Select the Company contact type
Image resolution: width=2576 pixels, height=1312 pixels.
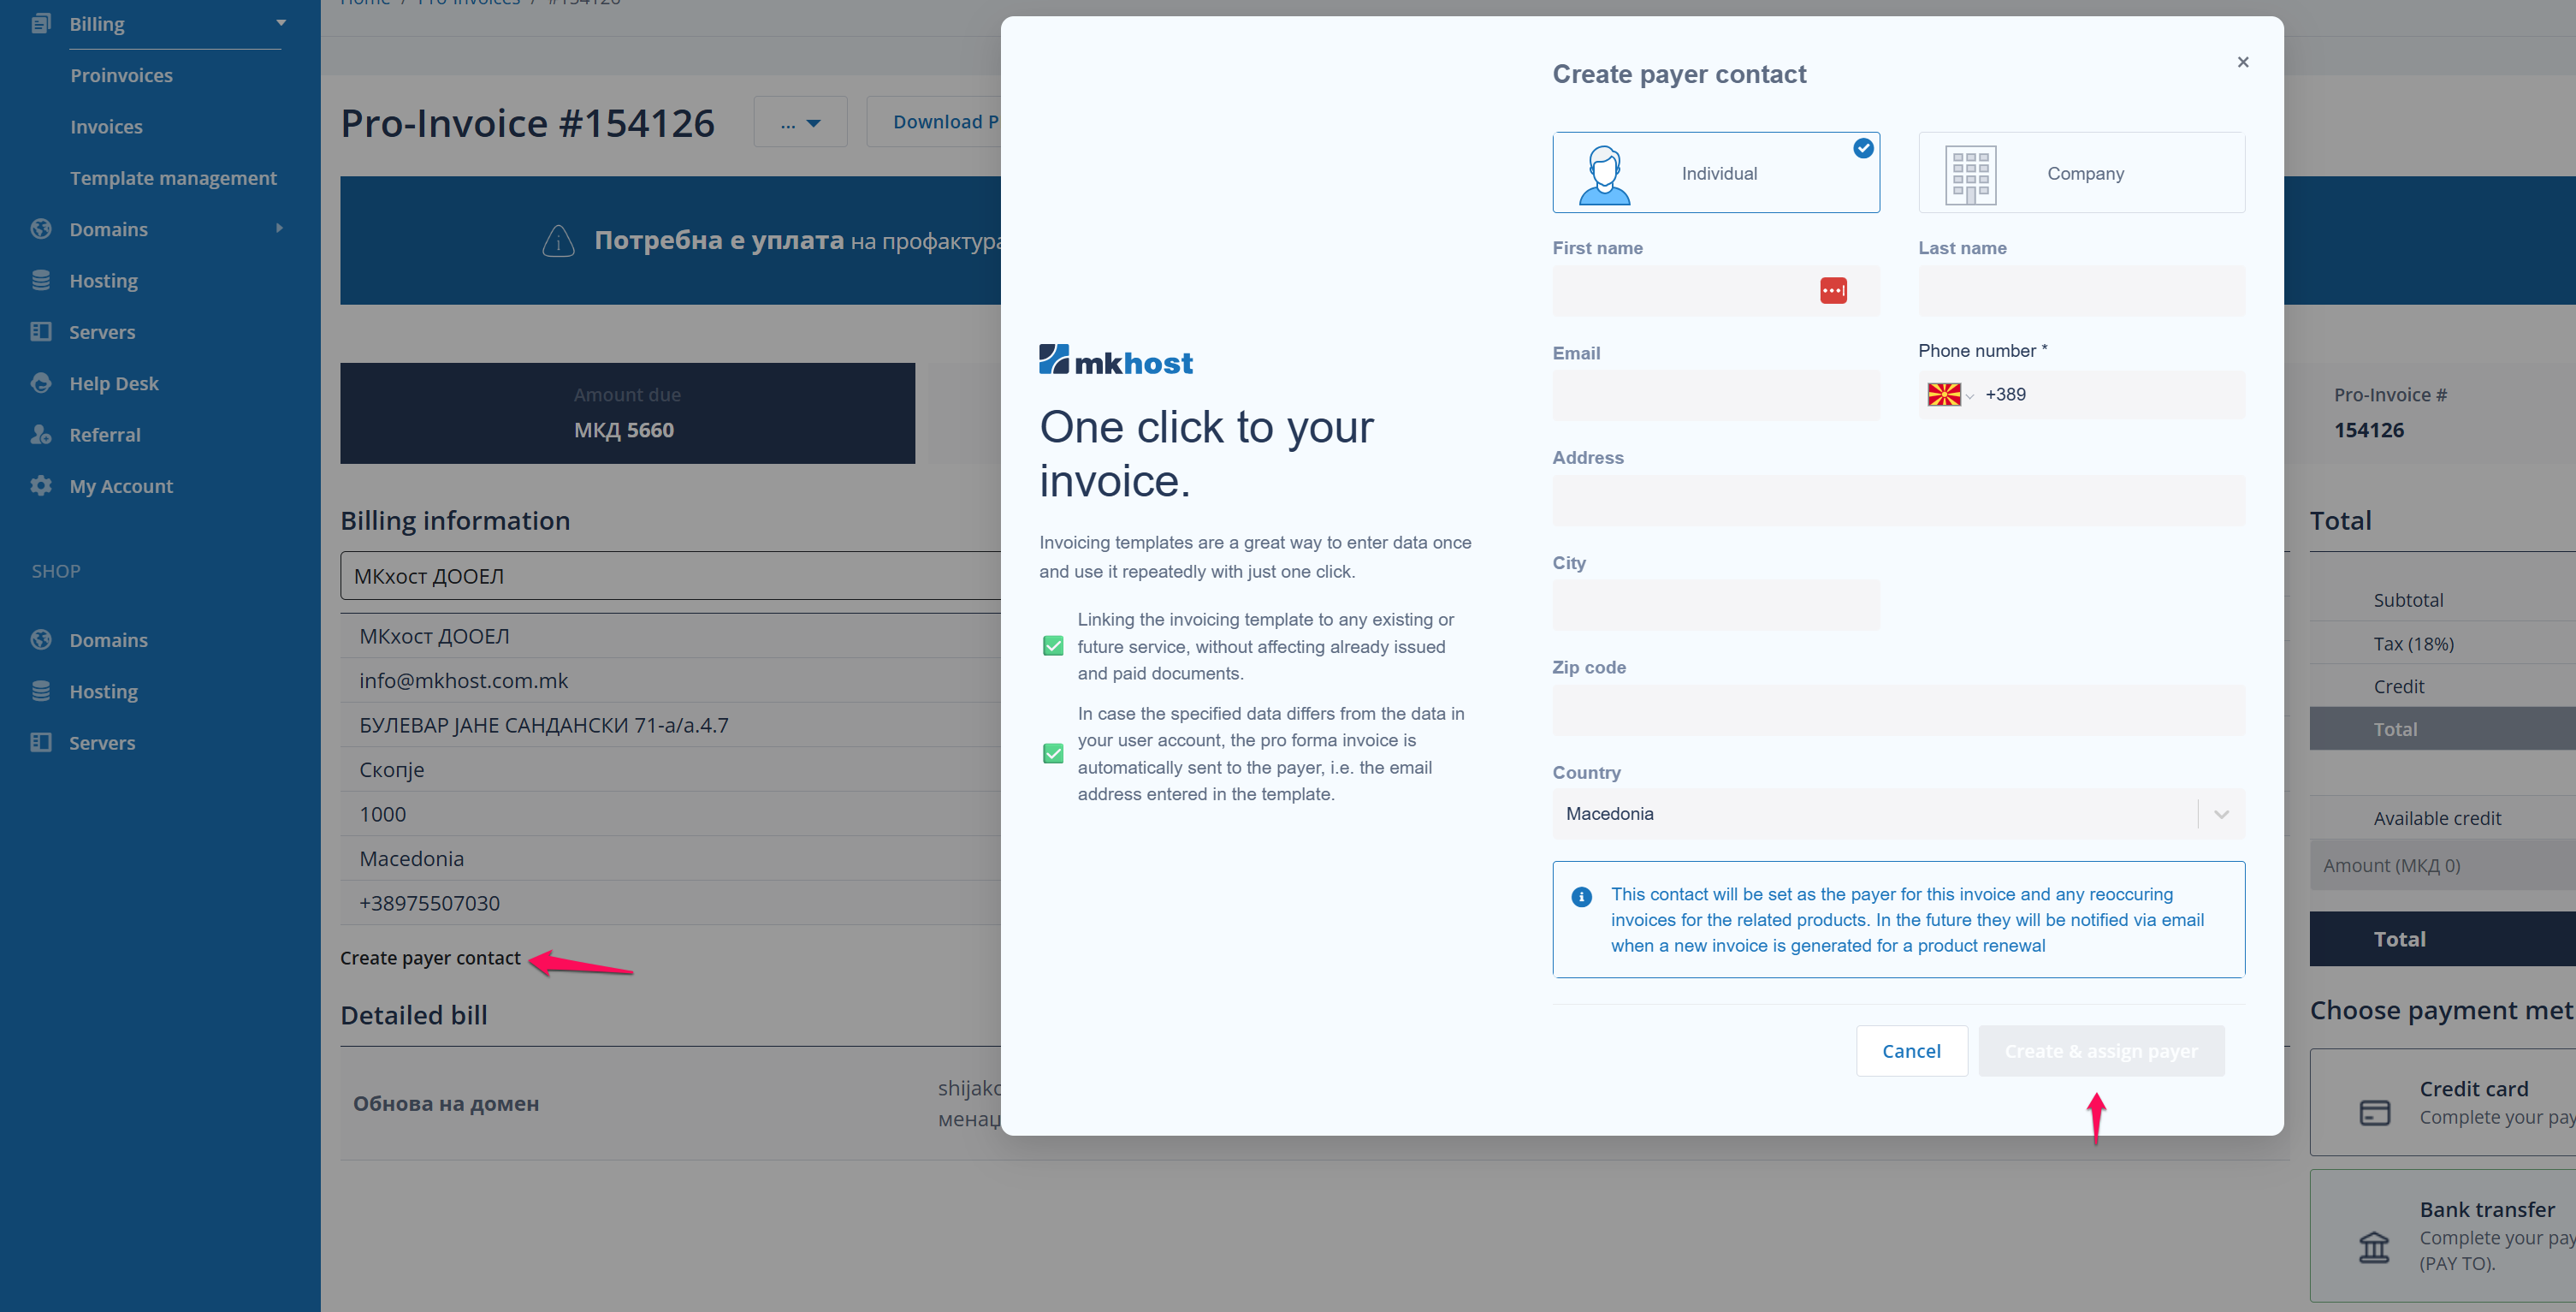pyautogui.click(x=2080, y=173)
